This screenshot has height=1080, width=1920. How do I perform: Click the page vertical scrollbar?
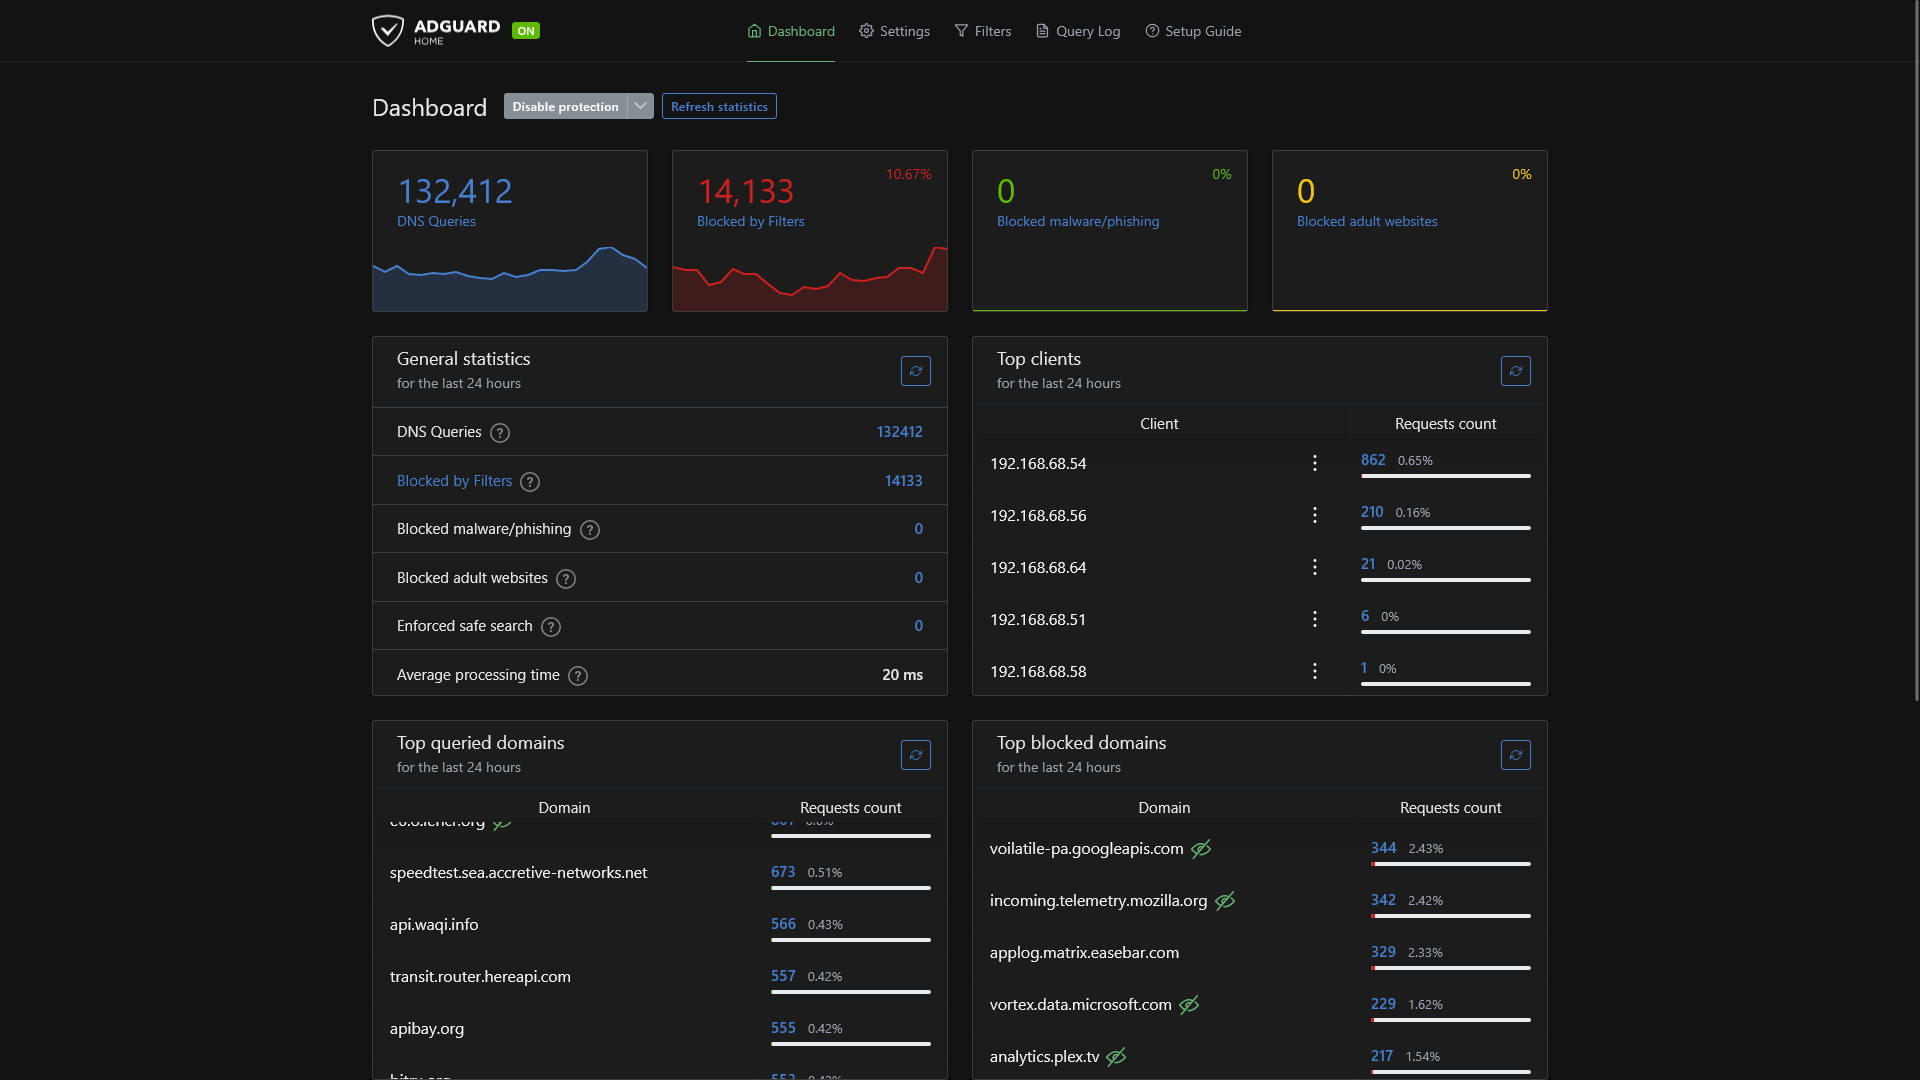(1915, 350)
